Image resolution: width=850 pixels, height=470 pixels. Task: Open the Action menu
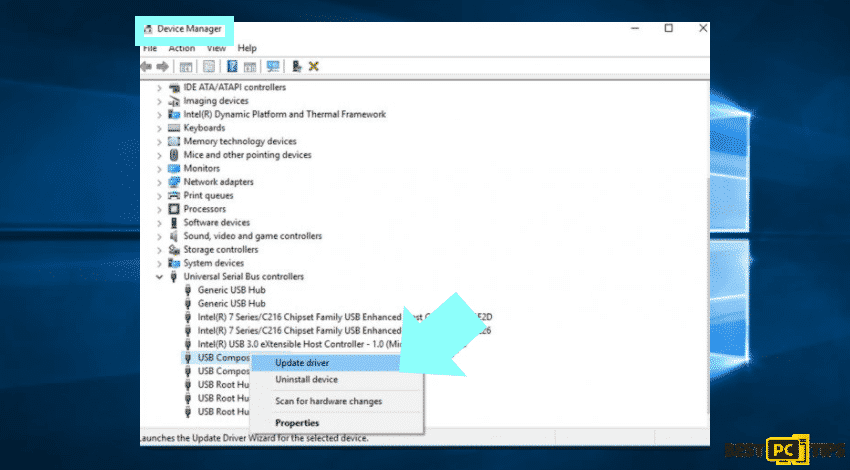(182, 48)
